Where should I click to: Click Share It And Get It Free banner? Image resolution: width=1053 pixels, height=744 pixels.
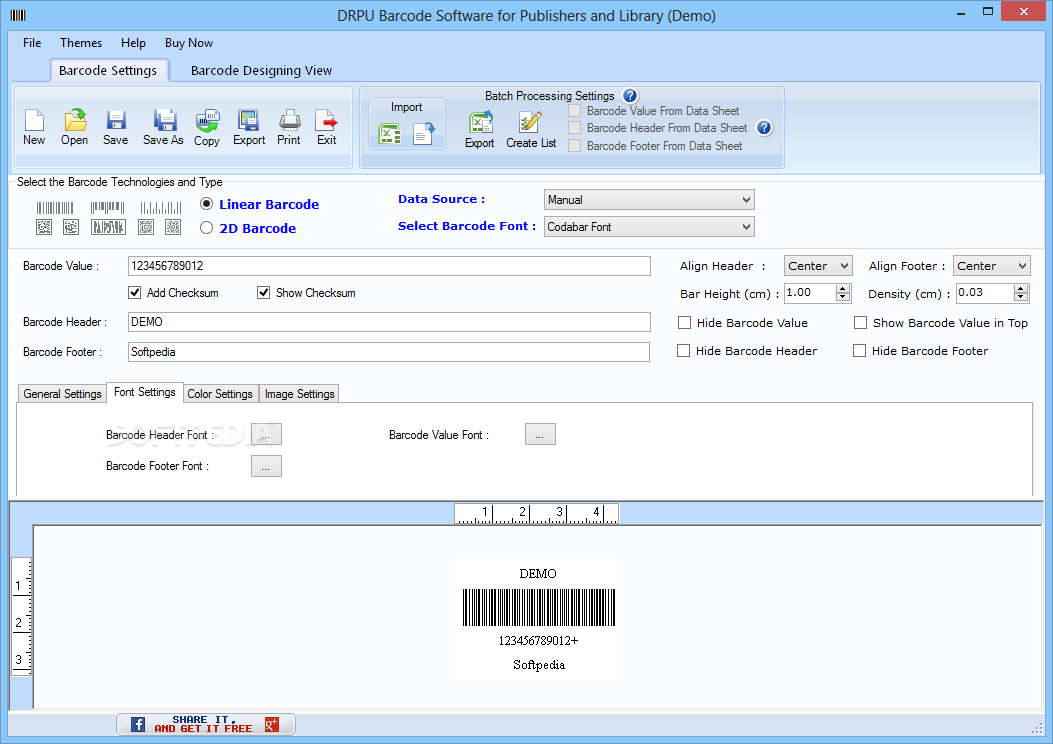pos(205,725)
